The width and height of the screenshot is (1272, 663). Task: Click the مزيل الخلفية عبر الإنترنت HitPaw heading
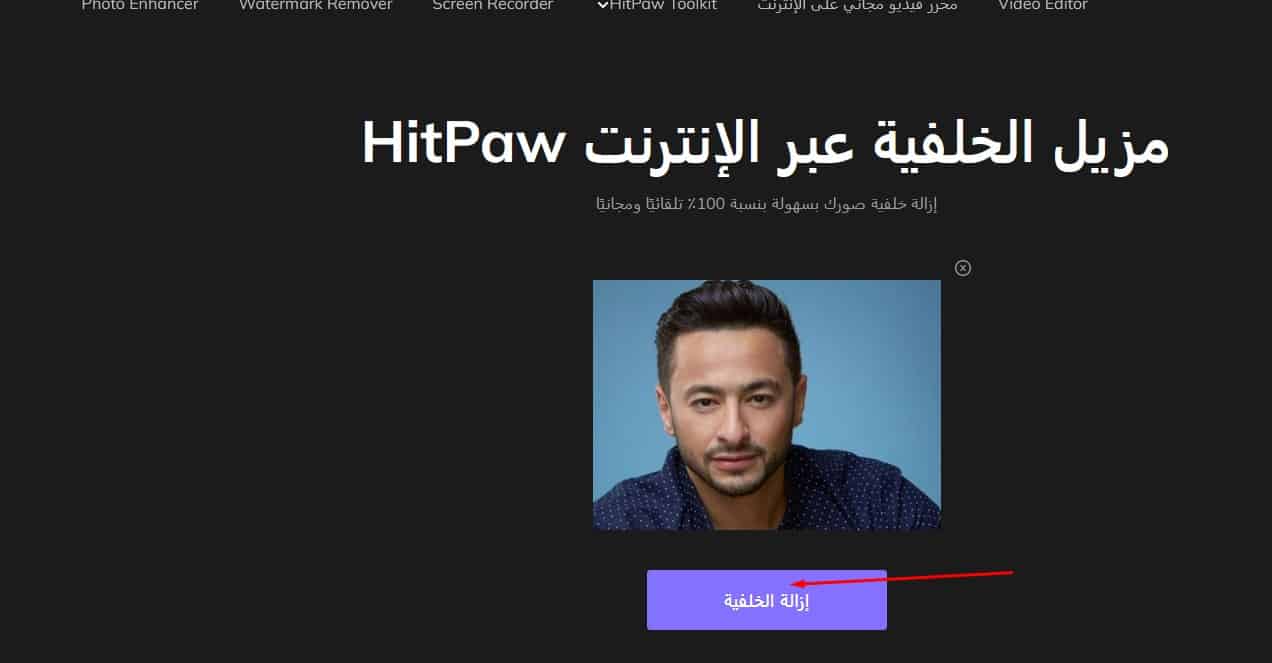765,143
